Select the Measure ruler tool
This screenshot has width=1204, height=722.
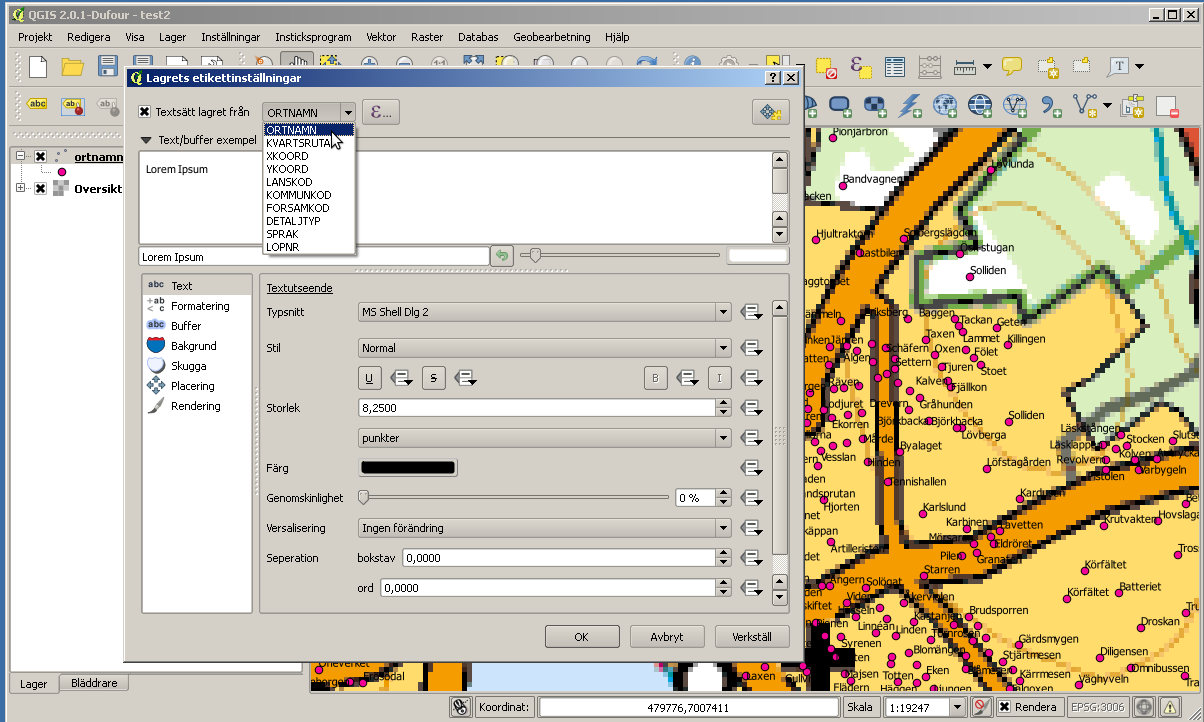[965, 67]
